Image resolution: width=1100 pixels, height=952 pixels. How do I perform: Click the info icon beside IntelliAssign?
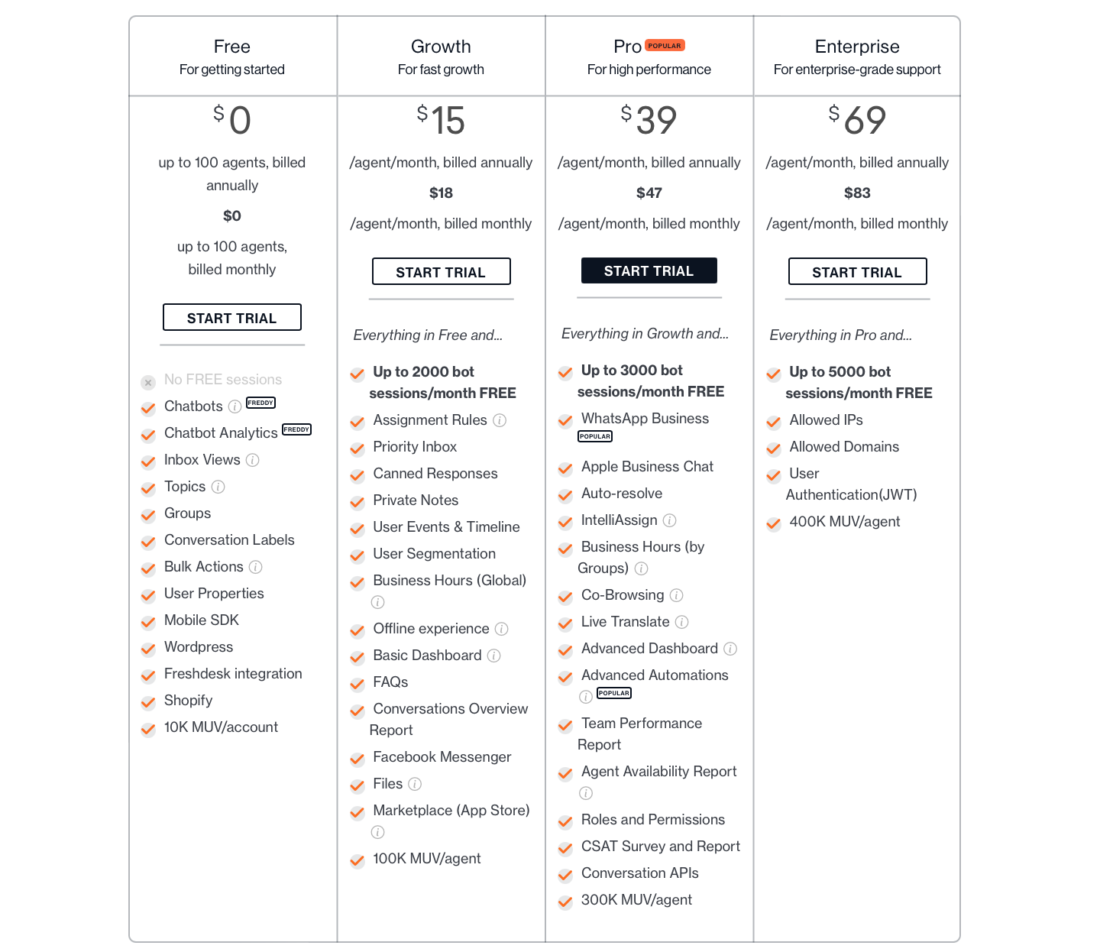point(668,520)
